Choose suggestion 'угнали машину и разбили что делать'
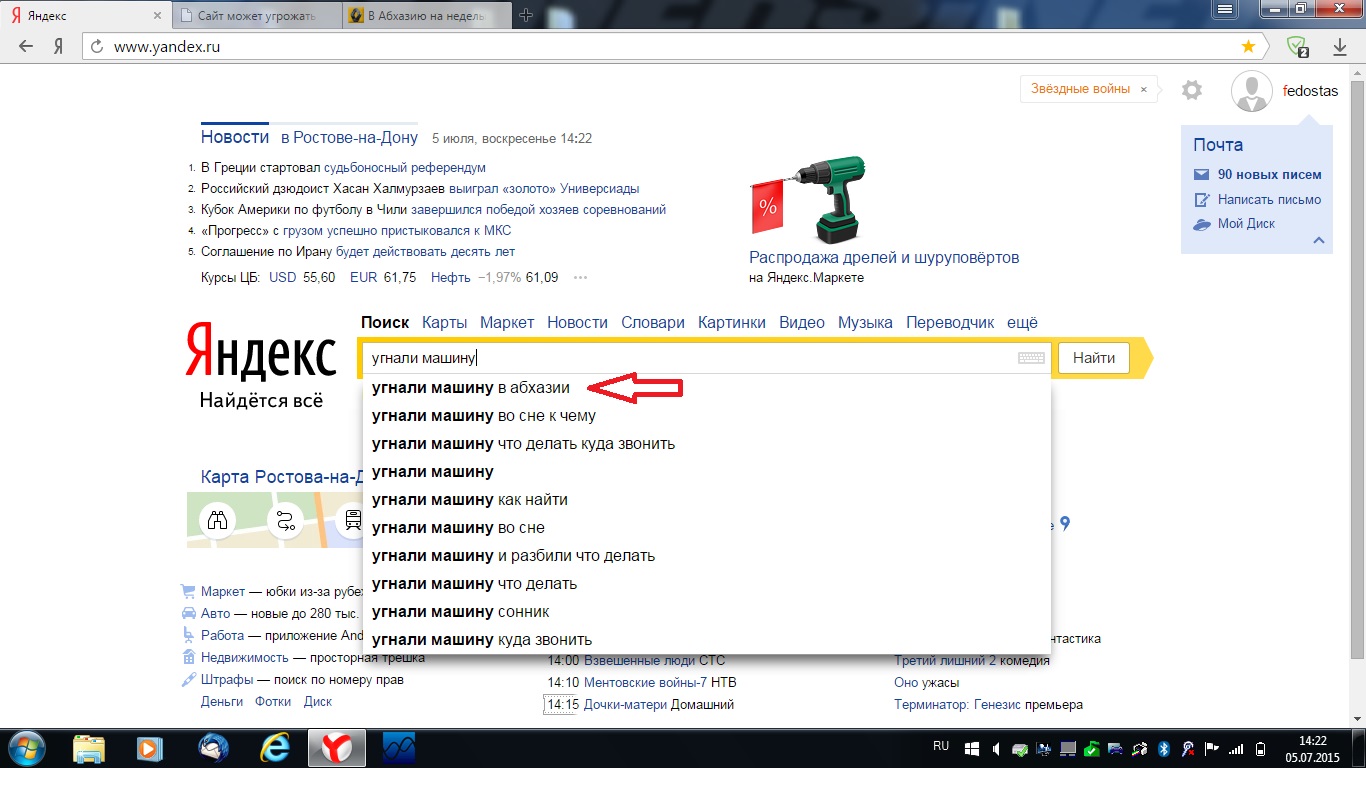This screenshot has width=1366, height=785. (706, 556)
